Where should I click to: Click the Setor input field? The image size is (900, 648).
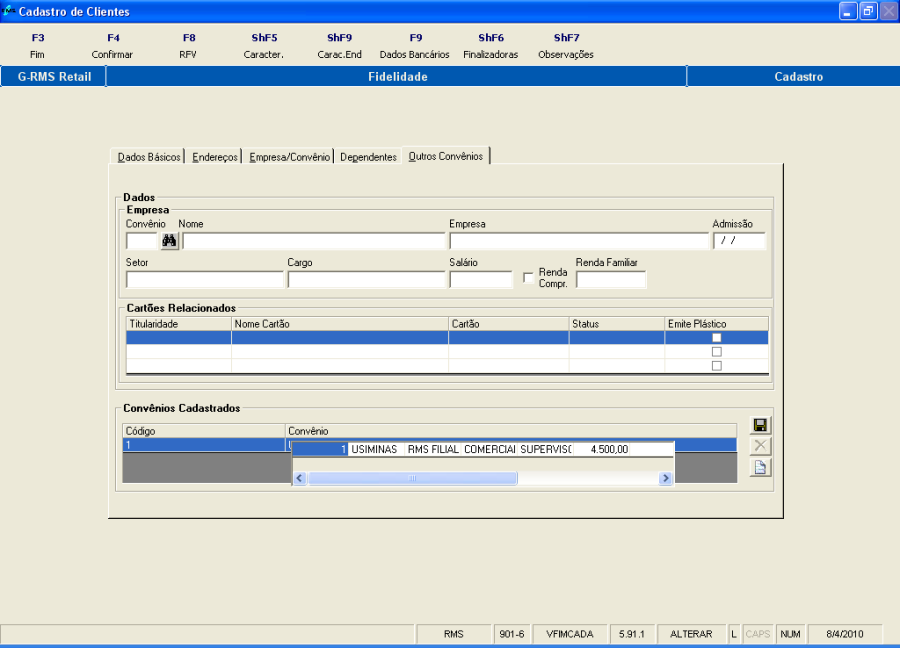click(x=204, y=280)
